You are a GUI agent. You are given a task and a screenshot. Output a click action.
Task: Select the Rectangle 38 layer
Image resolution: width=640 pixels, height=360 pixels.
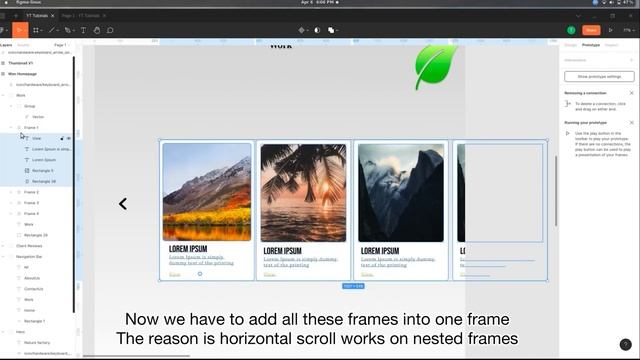coord(44,181)
